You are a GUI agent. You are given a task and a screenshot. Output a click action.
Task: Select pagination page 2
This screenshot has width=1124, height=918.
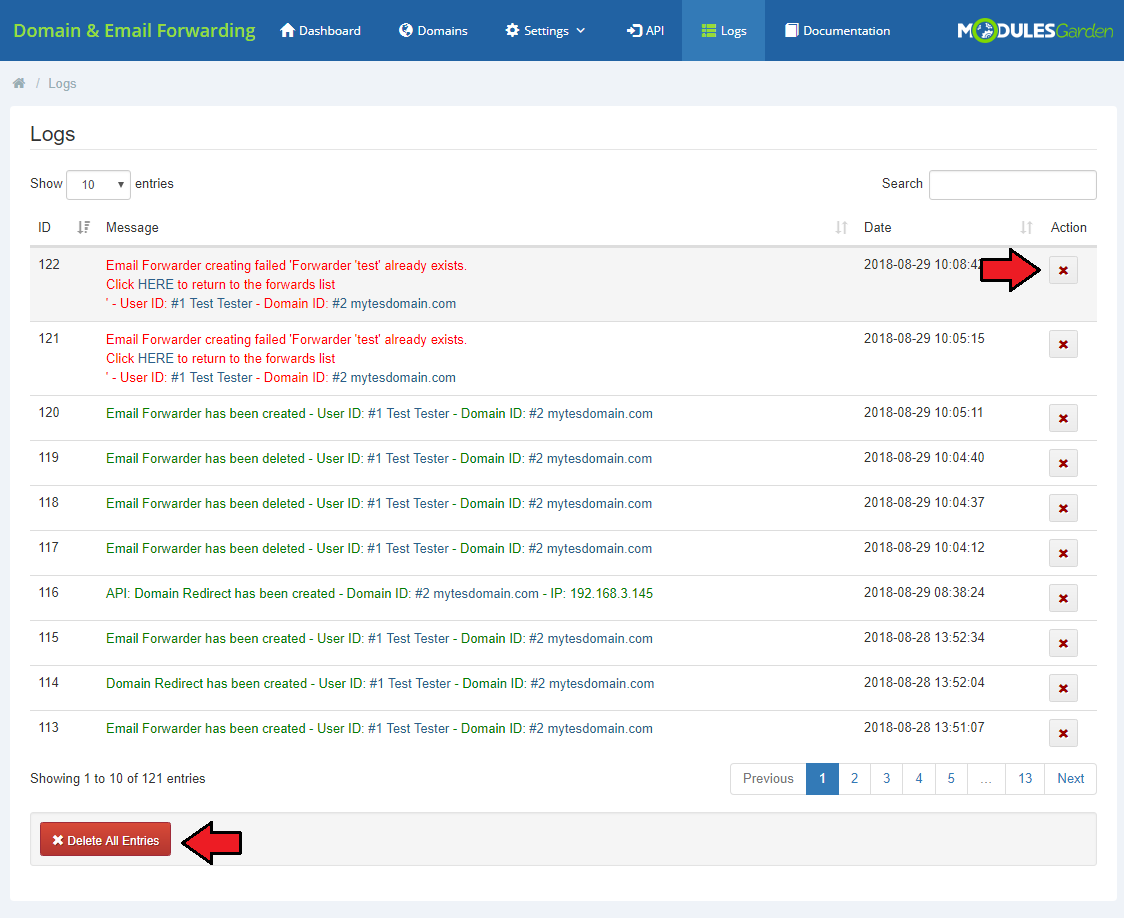coord(854,779)
